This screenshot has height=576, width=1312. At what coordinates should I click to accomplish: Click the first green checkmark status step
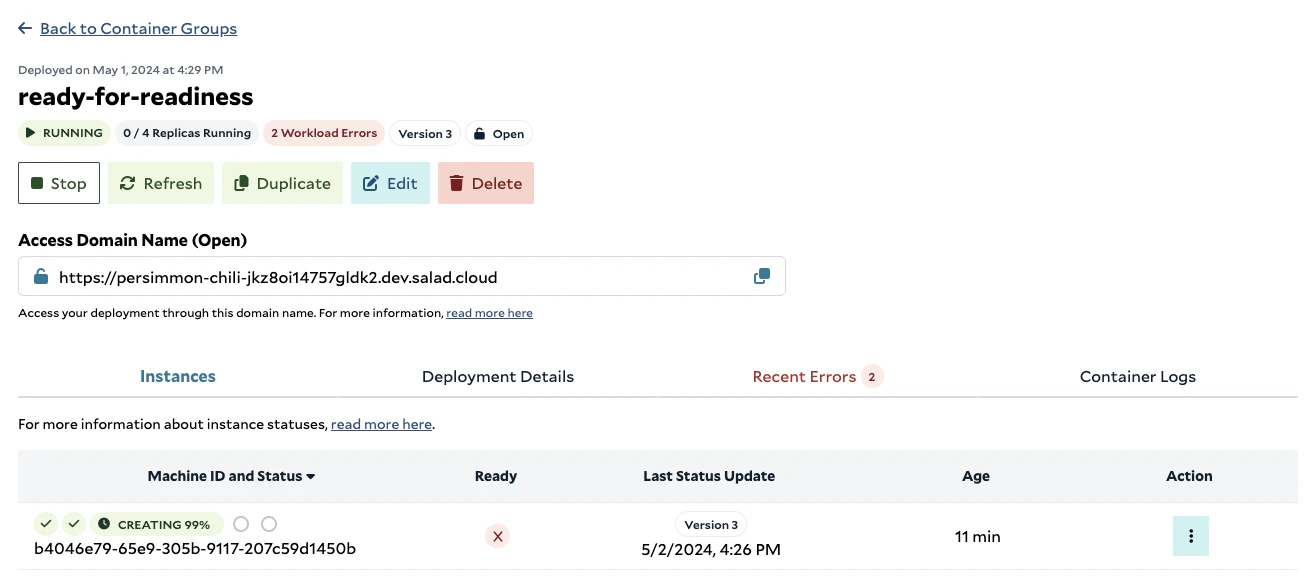point(46,524)
